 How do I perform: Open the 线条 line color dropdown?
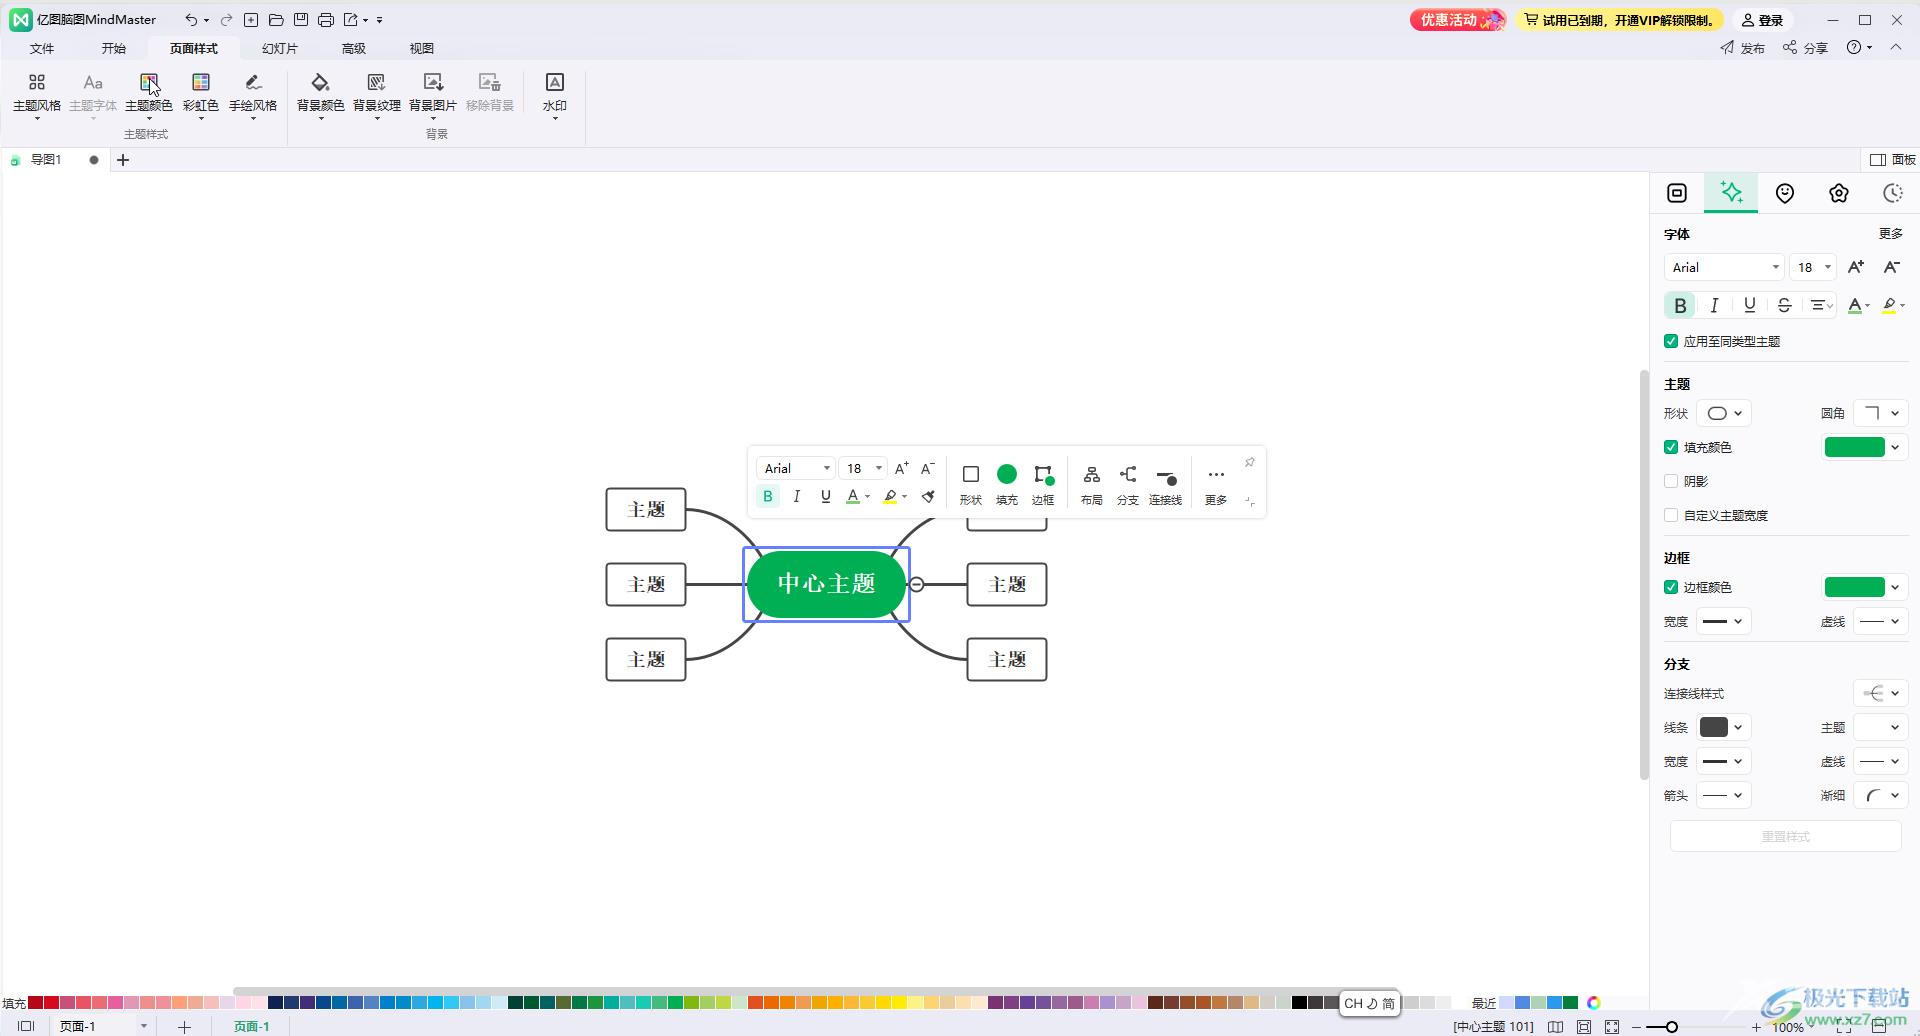point(1724,727)
